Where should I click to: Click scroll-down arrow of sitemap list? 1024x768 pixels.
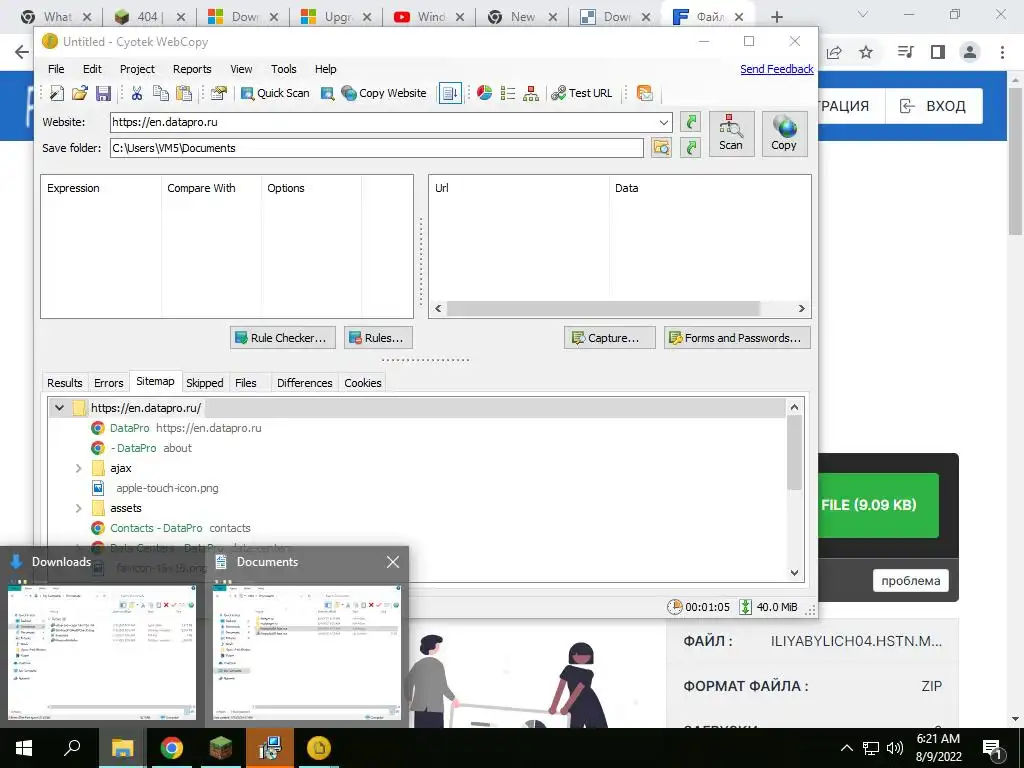794,573
